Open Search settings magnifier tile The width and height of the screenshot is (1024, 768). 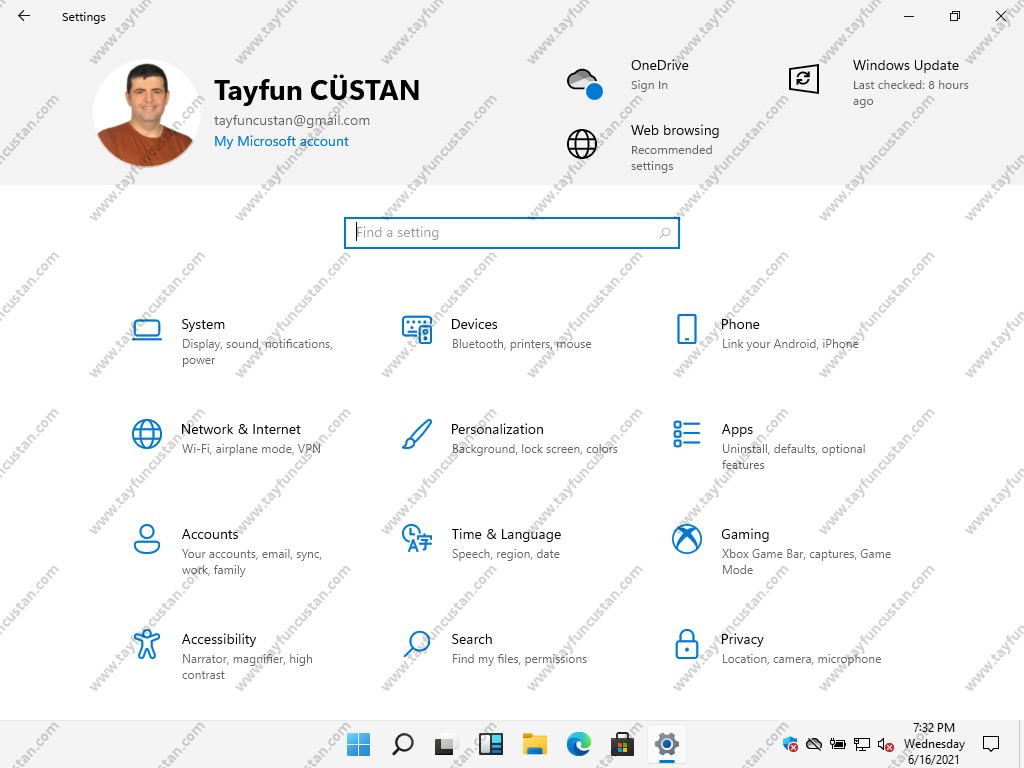point(495,648)
